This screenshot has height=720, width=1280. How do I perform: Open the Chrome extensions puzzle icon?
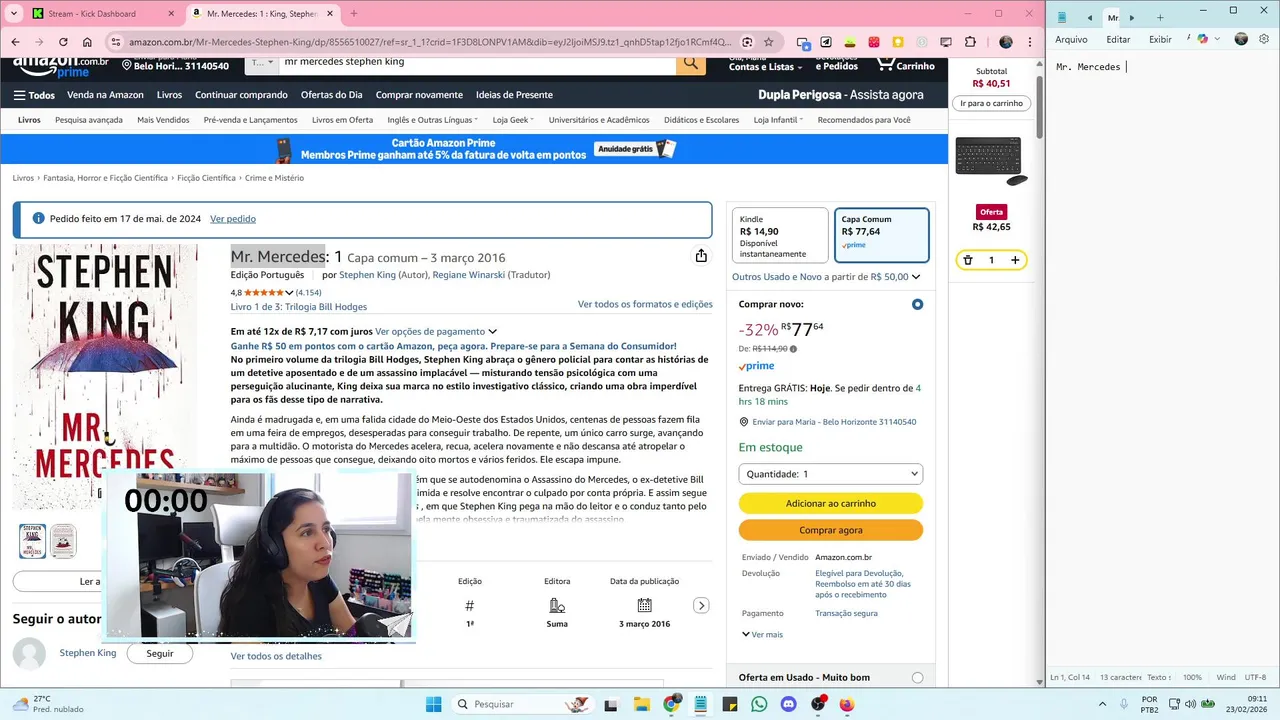point(970,42)
